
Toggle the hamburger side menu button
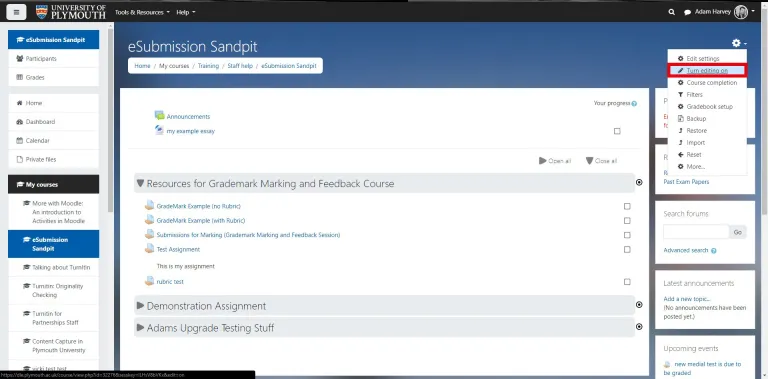(x=16, y=12)
